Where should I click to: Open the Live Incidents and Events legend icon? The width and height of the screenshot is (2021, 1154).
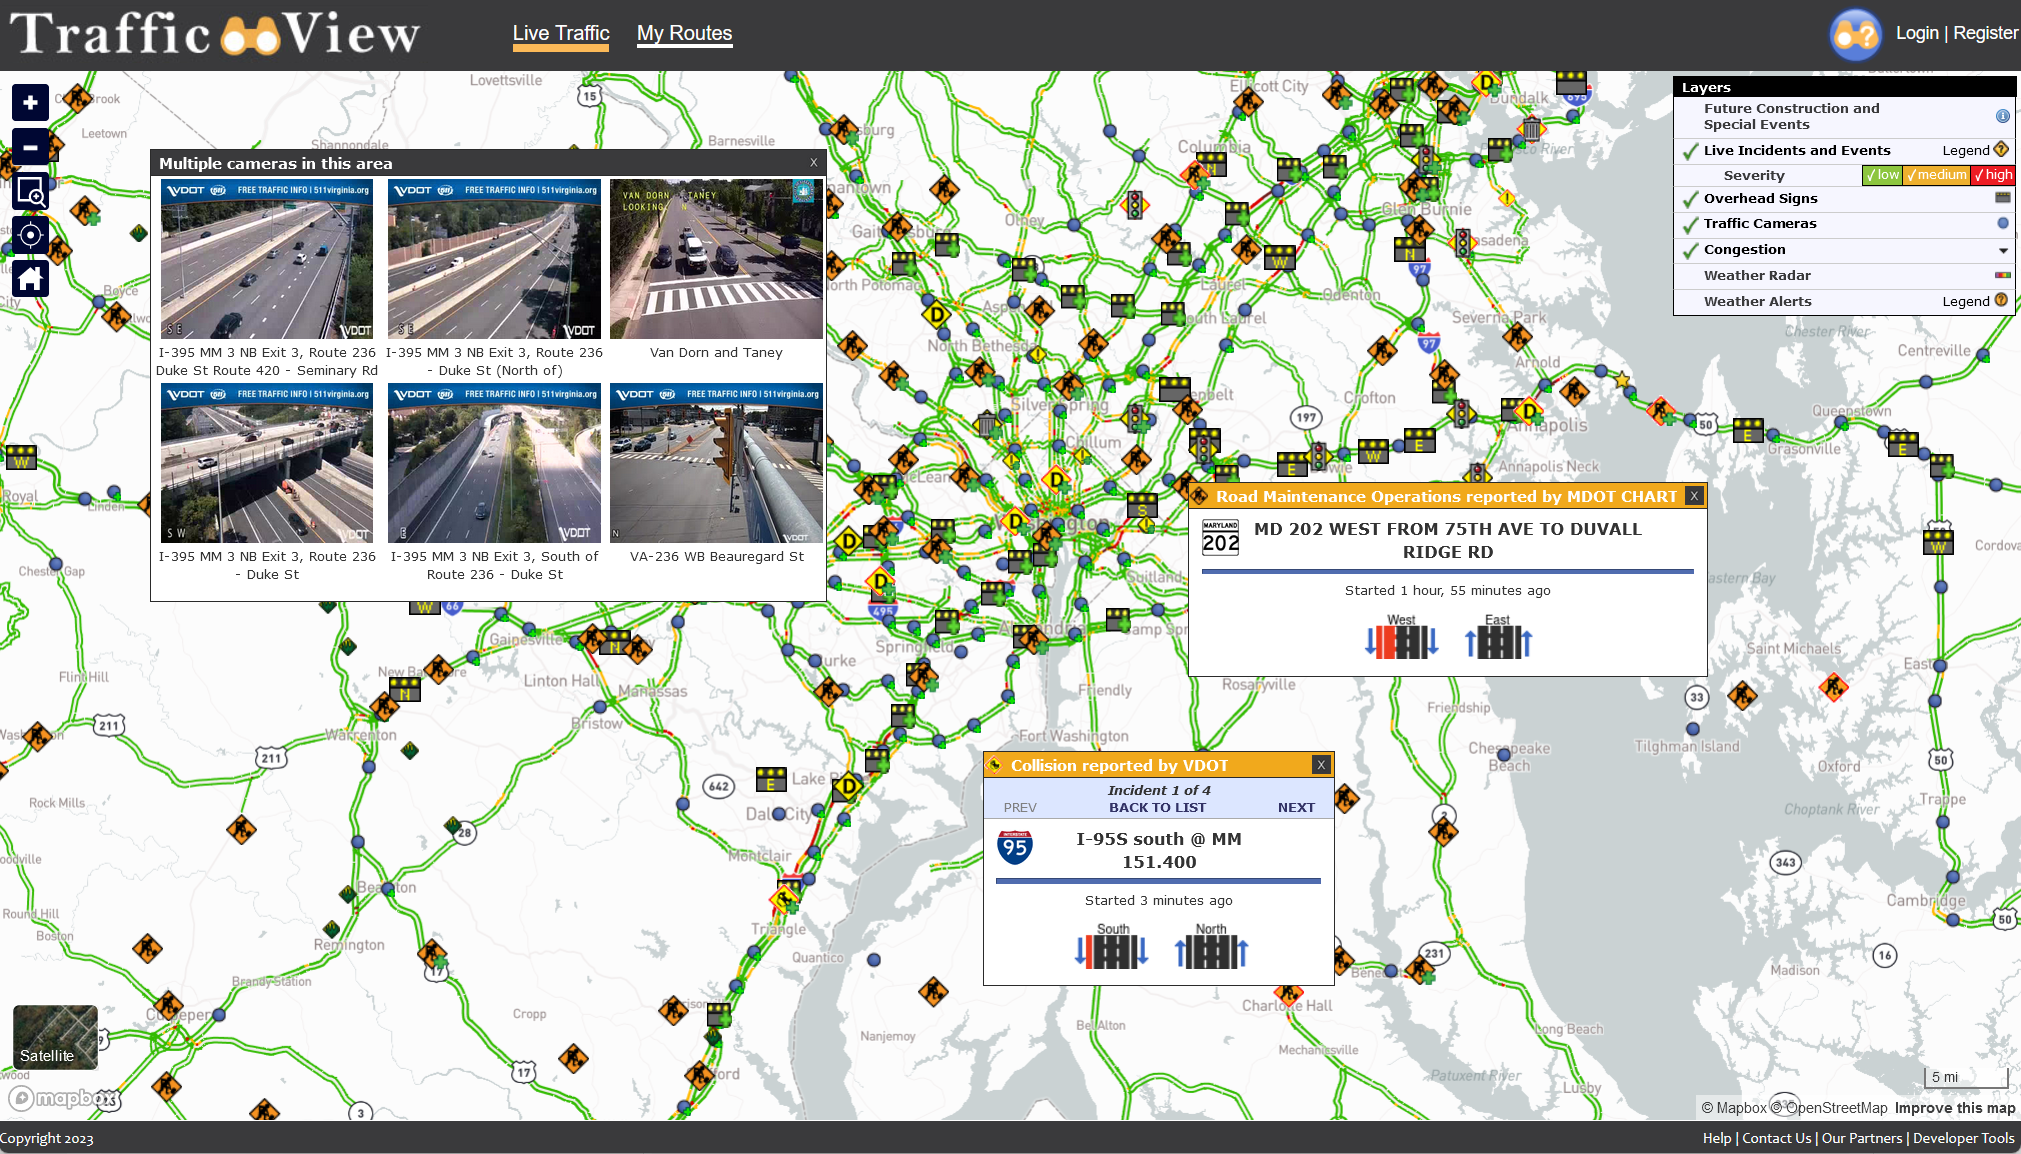click(x=2001, y=149)
